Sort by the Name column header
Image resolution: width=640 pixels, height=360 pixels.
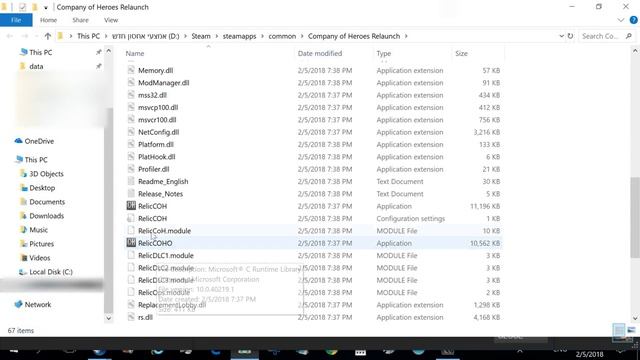pos(135,53)
